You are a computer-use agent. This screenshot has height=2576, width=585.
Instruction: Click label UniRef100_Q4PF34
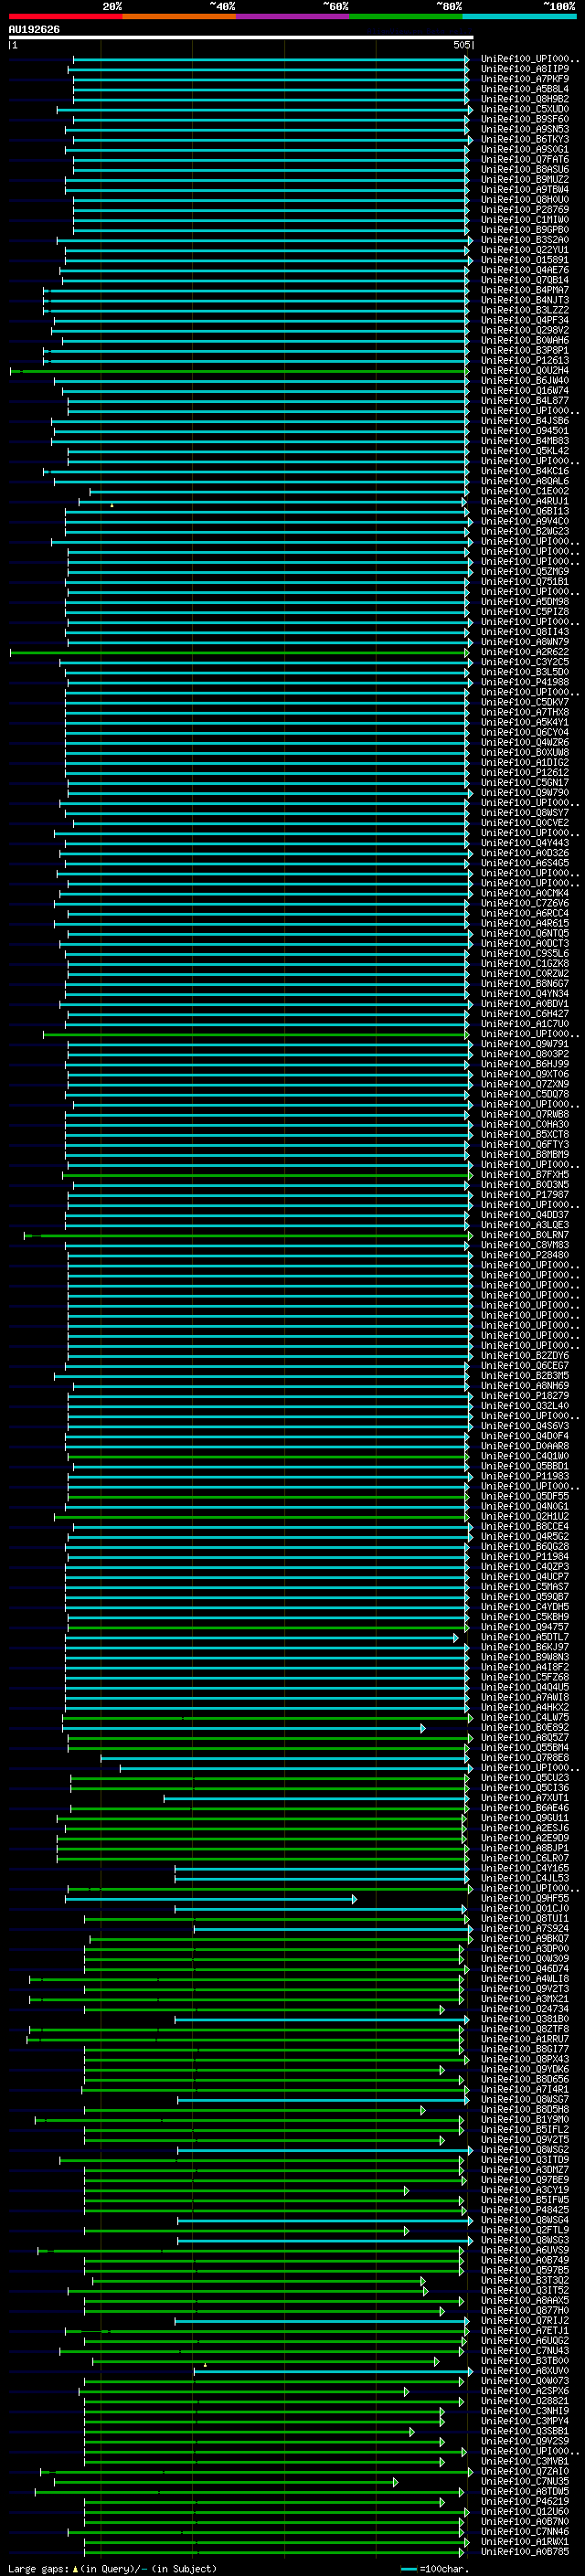(524, 320)
